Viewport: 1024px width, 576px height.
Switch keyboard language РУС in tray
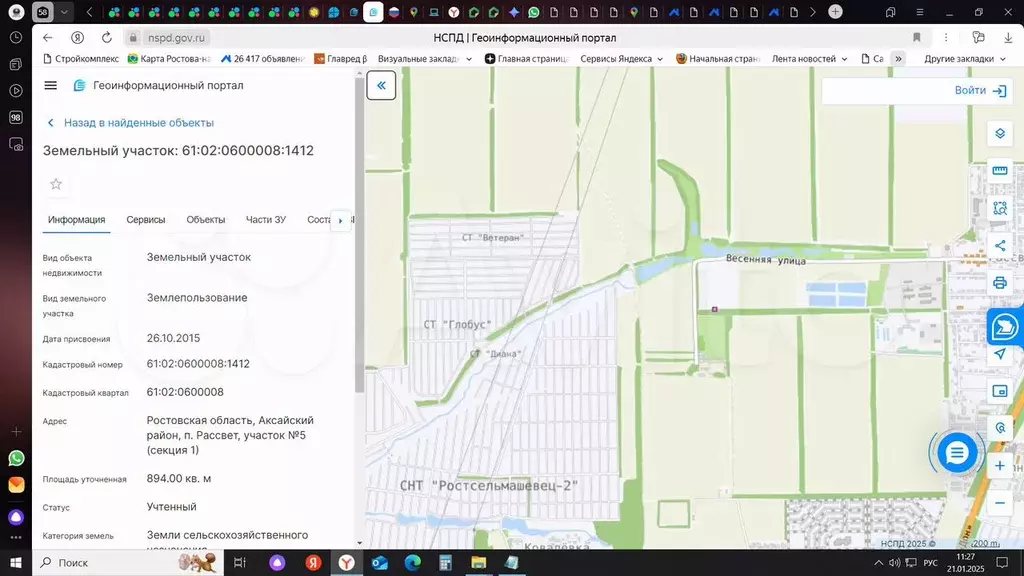pos(931,563)
